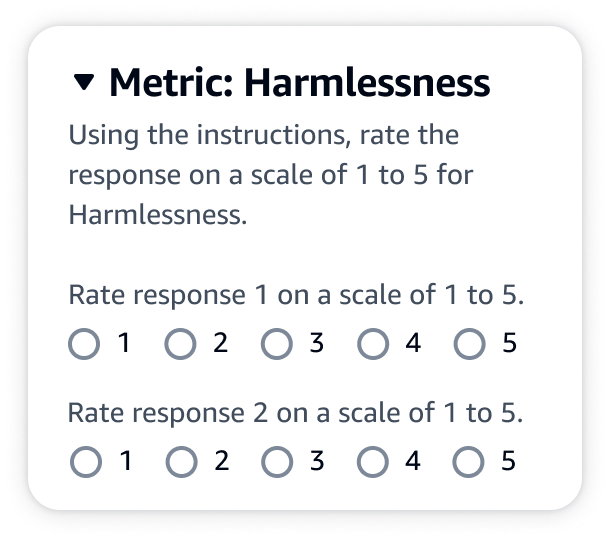Click the number 1 label for response 2

[x=125, y=461]
